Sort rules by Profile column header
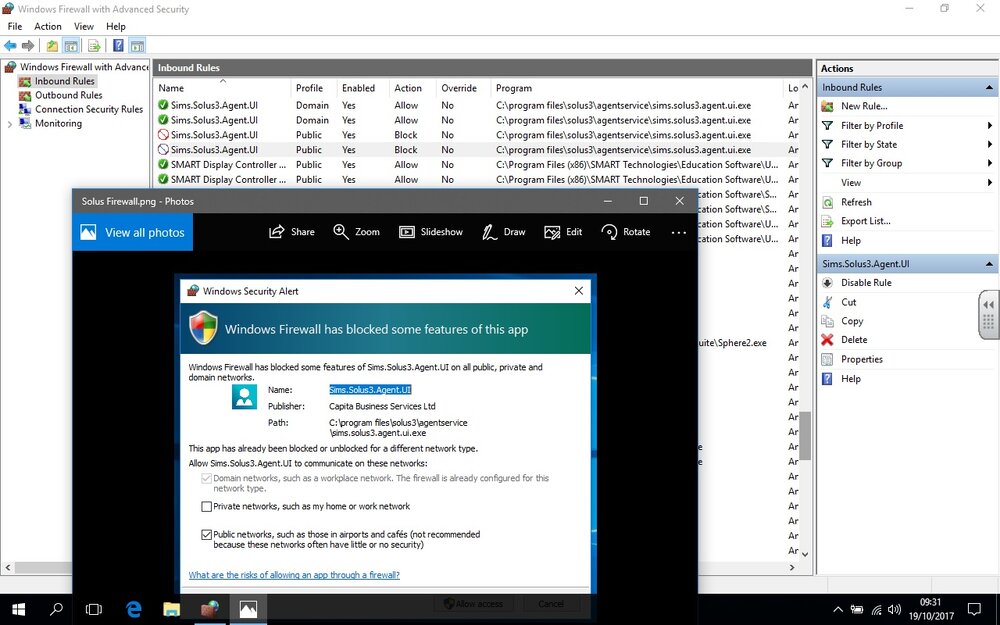The height and width of the screenshot is (625, 1000). (x=310, y=88)
